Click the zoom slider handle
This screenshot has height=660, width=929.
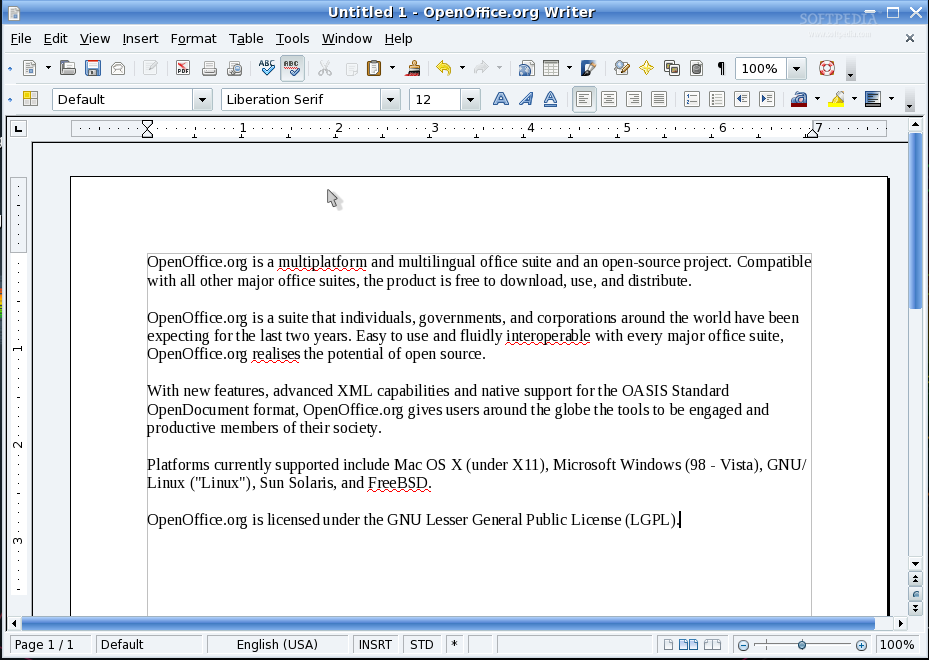(802, 644)
